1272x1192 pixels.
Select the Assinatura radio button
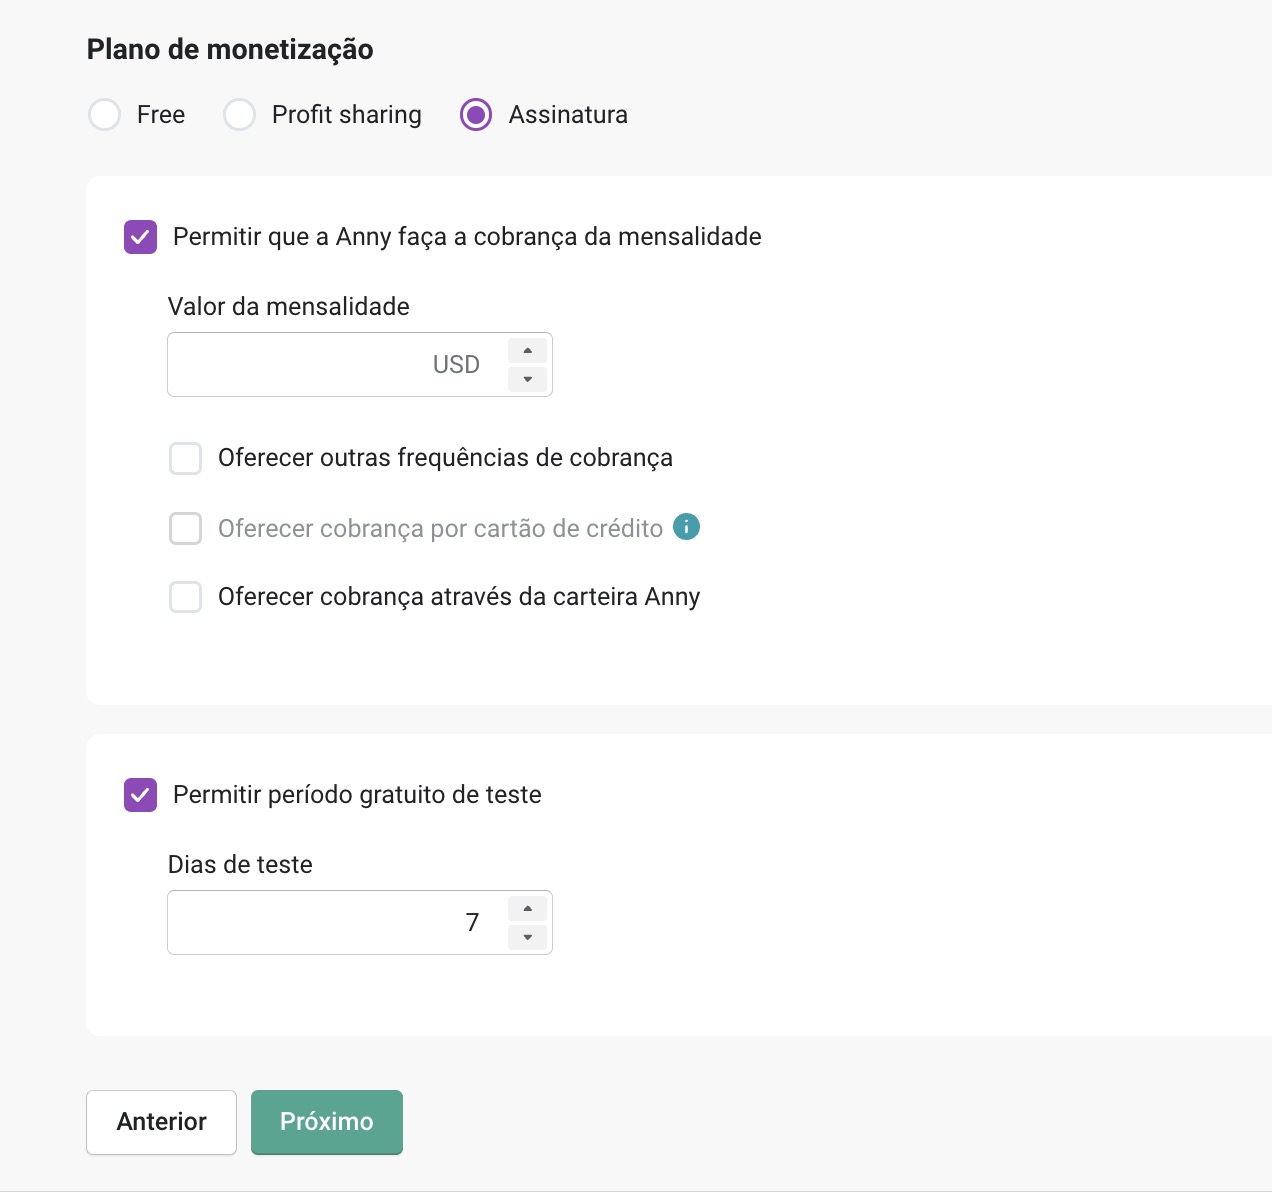click(x=476, y=115)
